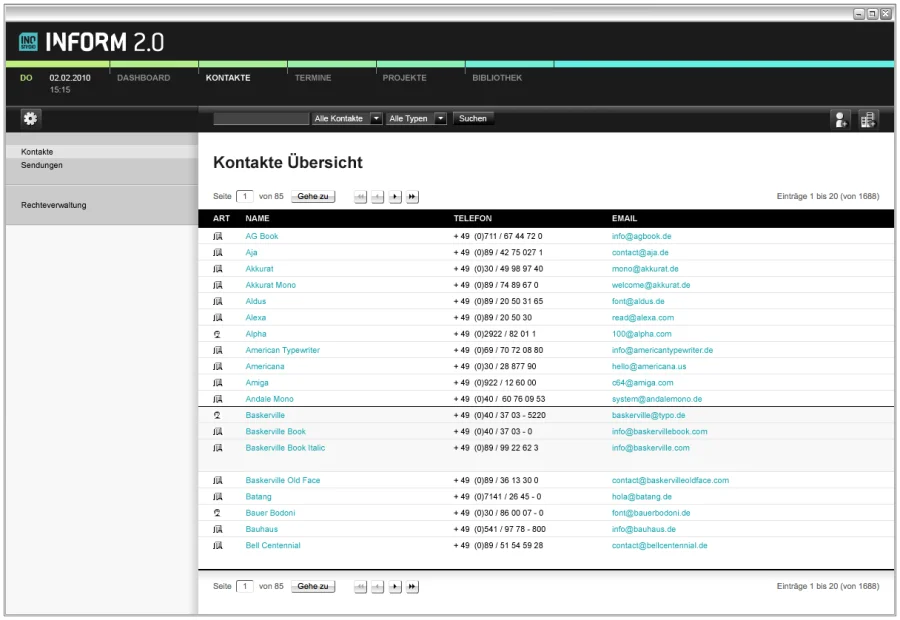Click the company icon beside AG Book
The width and height of the screenshot is (900, 620).
pyautogui.click(x=218, y=237)
